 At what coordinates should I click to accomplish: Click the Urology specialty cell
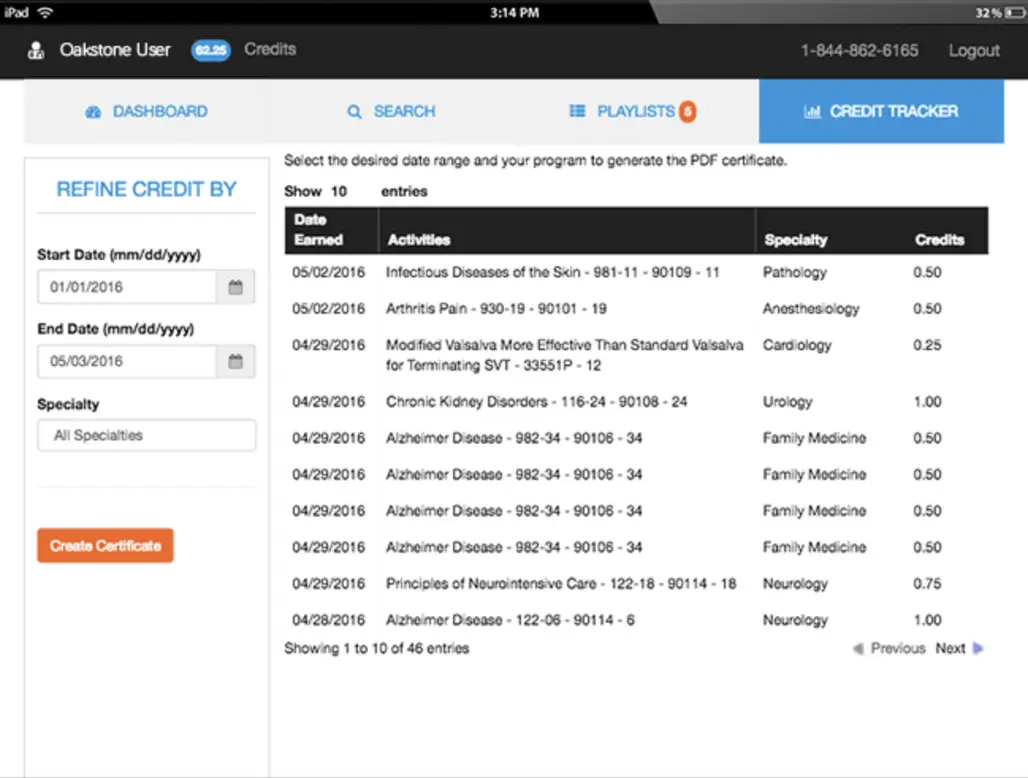click(787, 402)
